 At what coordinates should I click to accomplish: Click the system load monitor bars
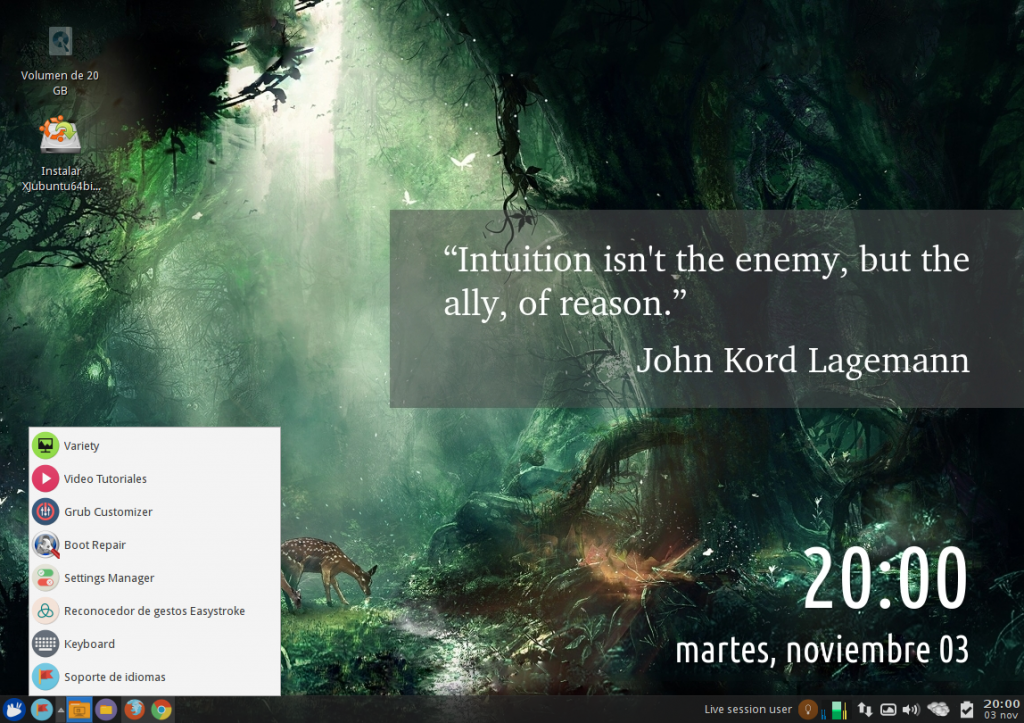(835, 710)
